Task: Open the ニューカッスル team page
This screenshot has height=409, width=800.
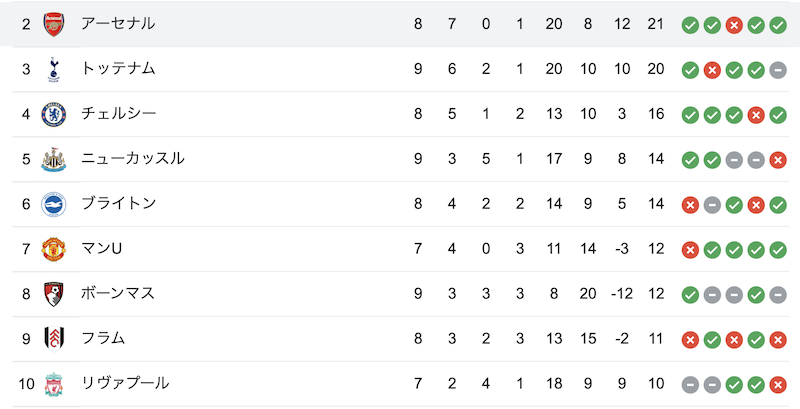Action: (133, 158)
